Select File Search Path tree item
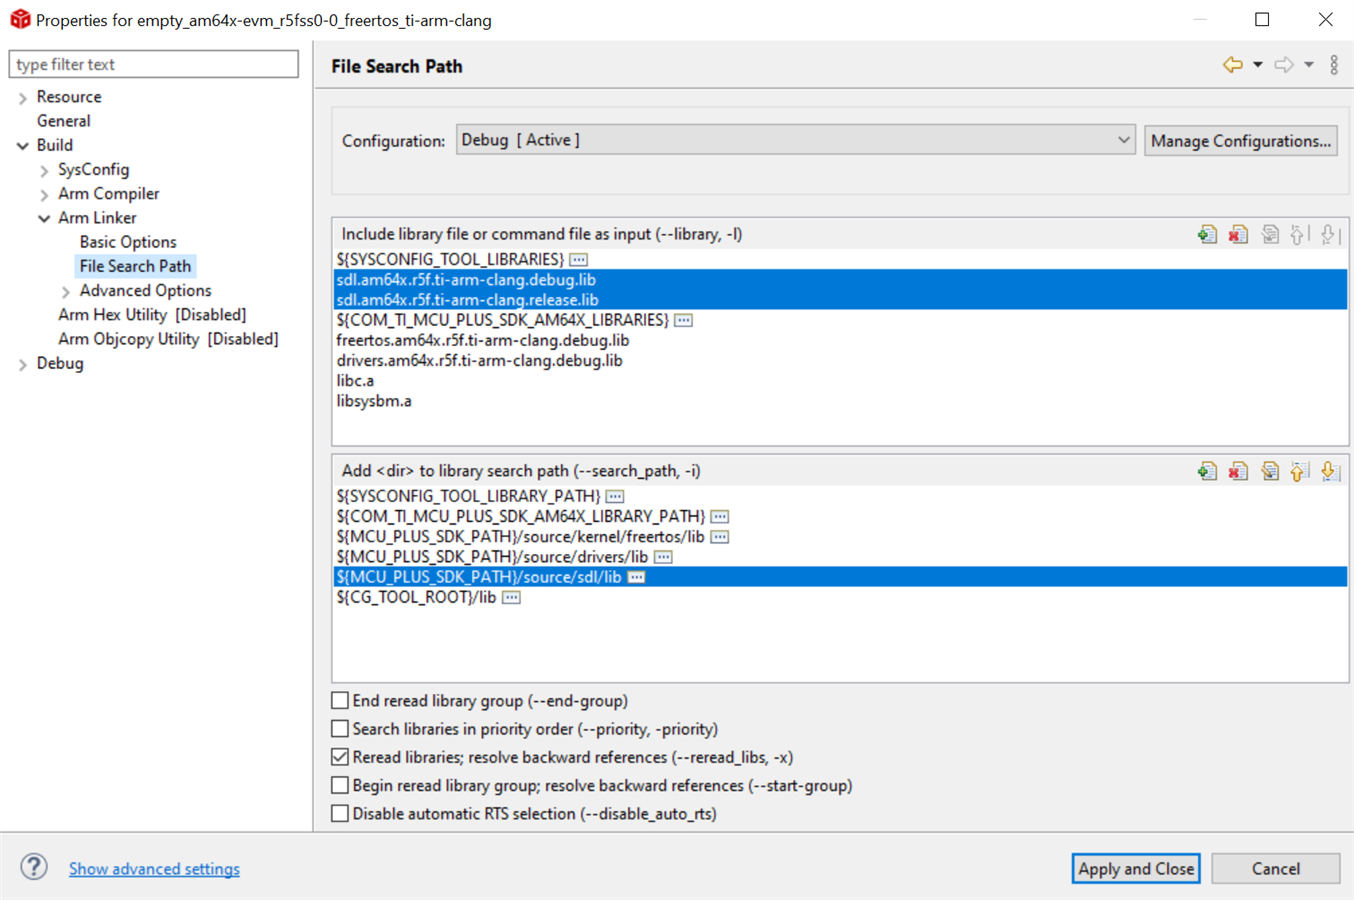This screenshot has height=900, width=1354. click(135, 266)
